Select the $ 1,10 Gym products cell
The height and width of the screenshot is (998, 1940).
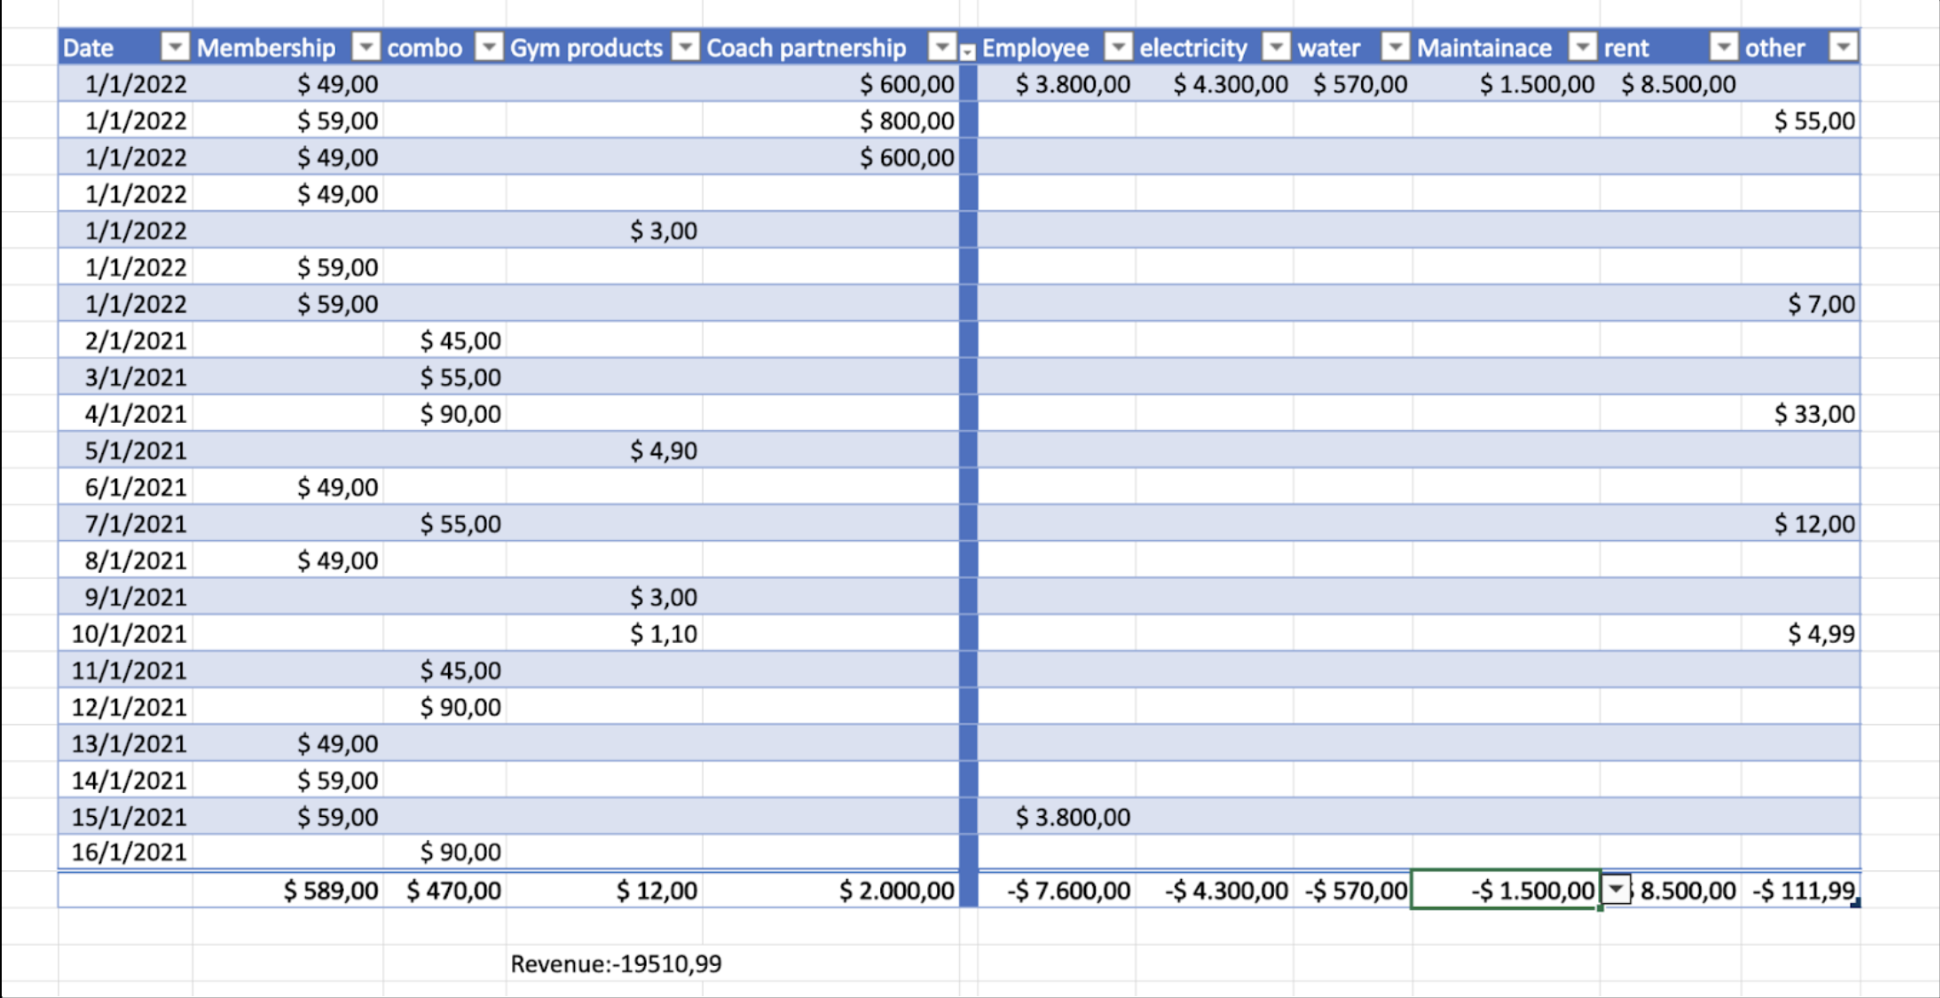tap(604, 634)
